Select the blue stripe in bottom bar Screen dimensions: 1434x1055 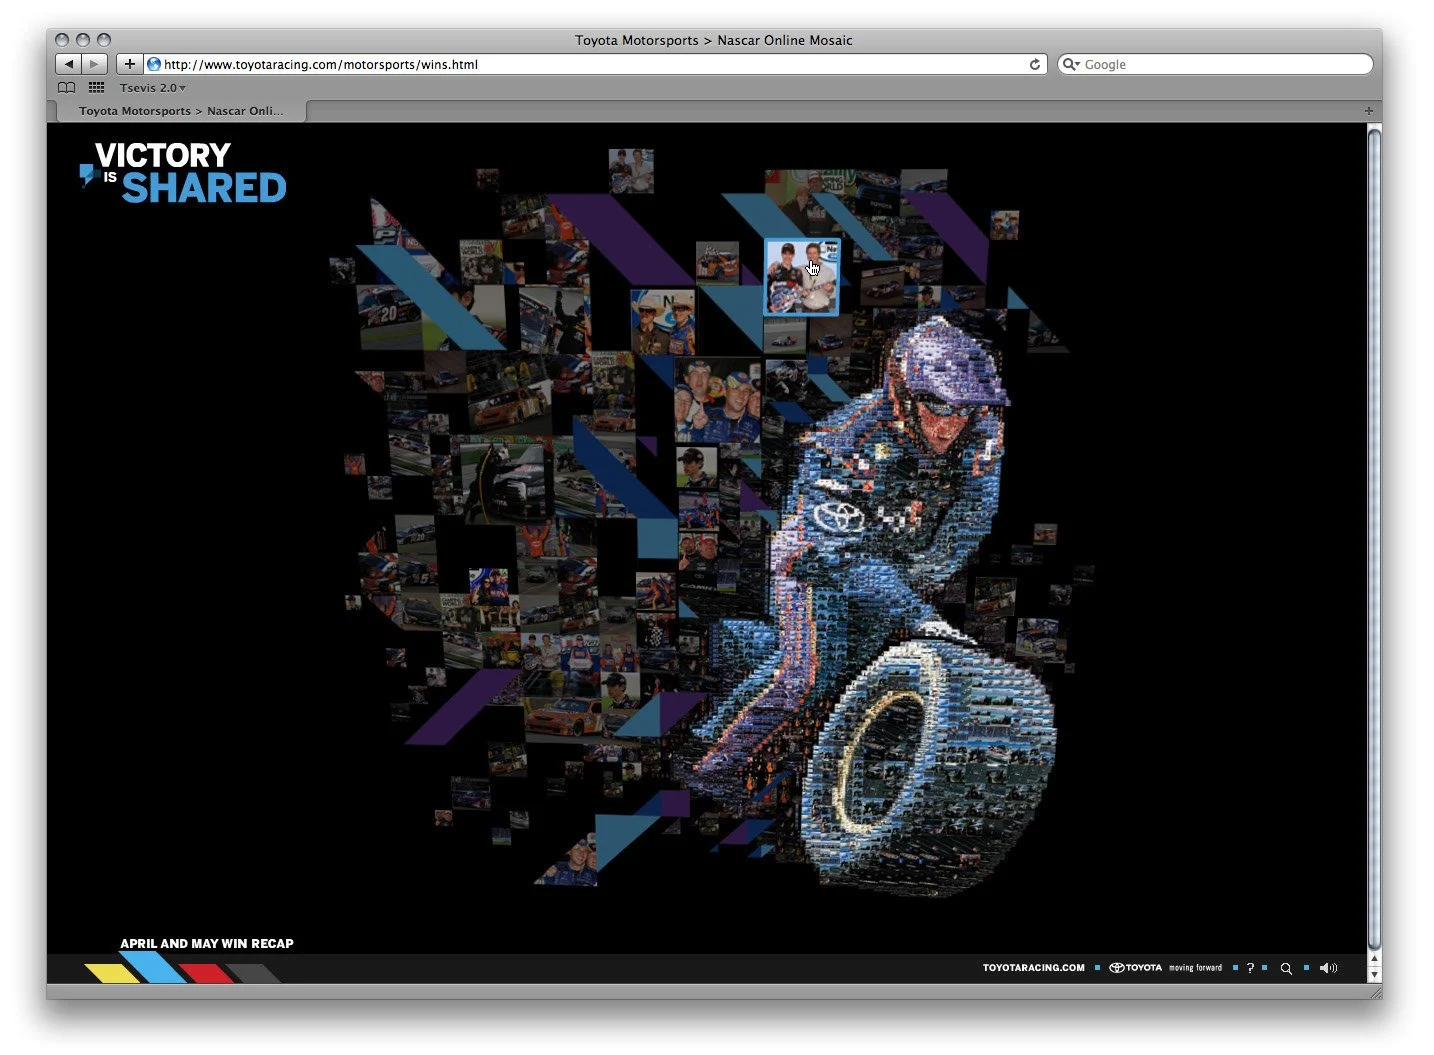point(155,967)
